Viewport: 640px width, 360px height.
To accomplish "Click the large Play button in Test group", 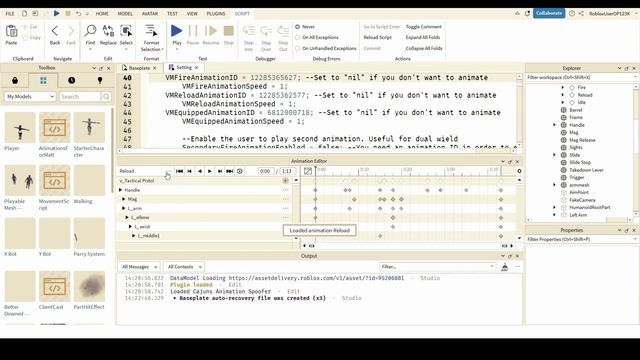I will tap(177, 31).
